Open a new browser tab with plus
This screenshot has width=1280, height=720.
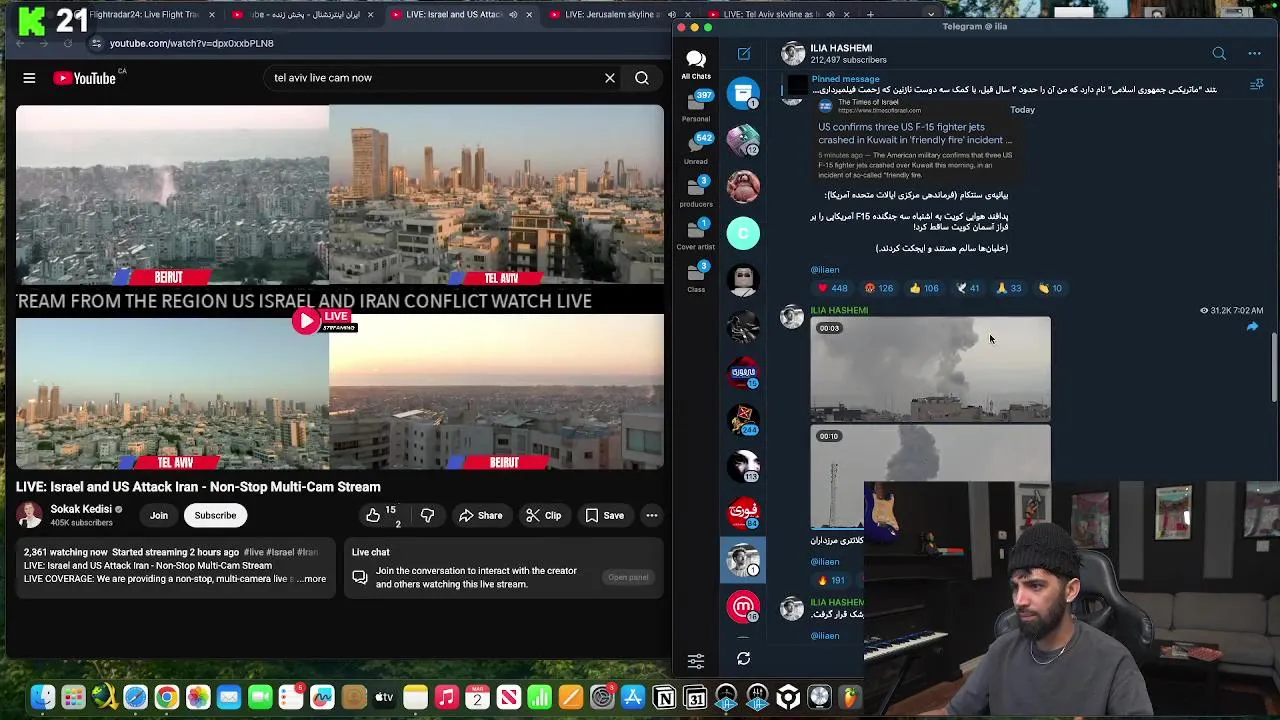tap(870, 15)
